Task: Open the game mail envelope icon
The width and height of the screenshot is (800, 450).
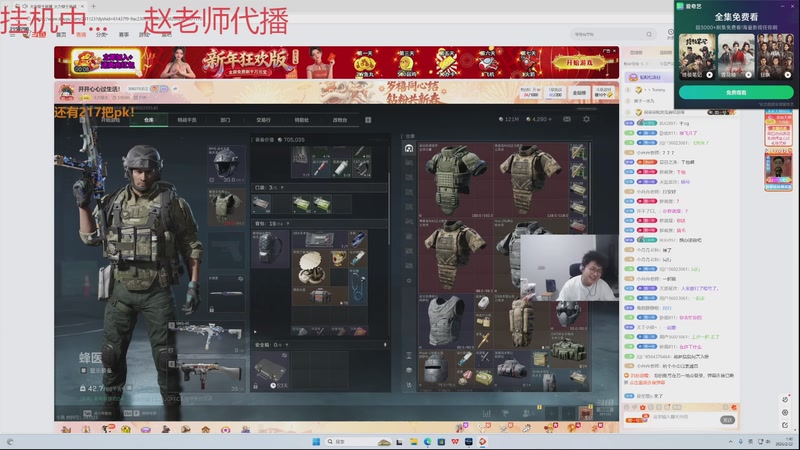Action: pyautogui.click(x=567, y=119)
